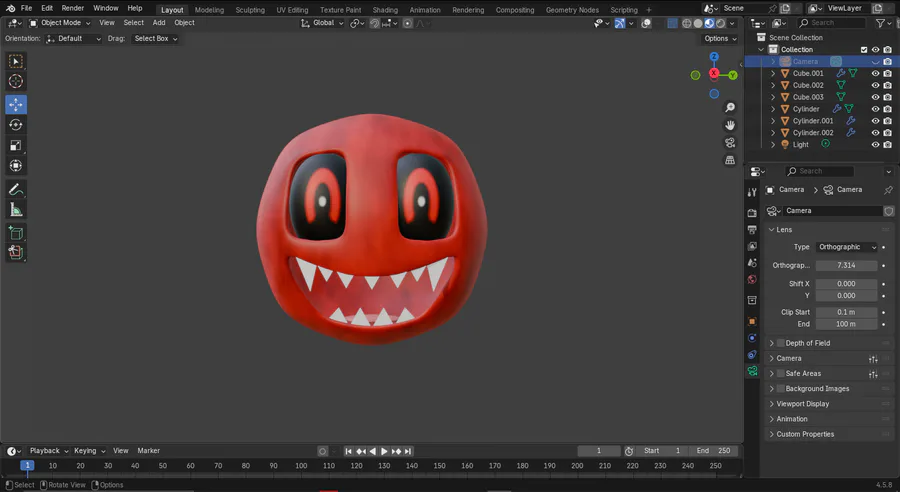Select the Move tool in the toolbar
This screenshot has height=492, width=900.
coord(16,104)
